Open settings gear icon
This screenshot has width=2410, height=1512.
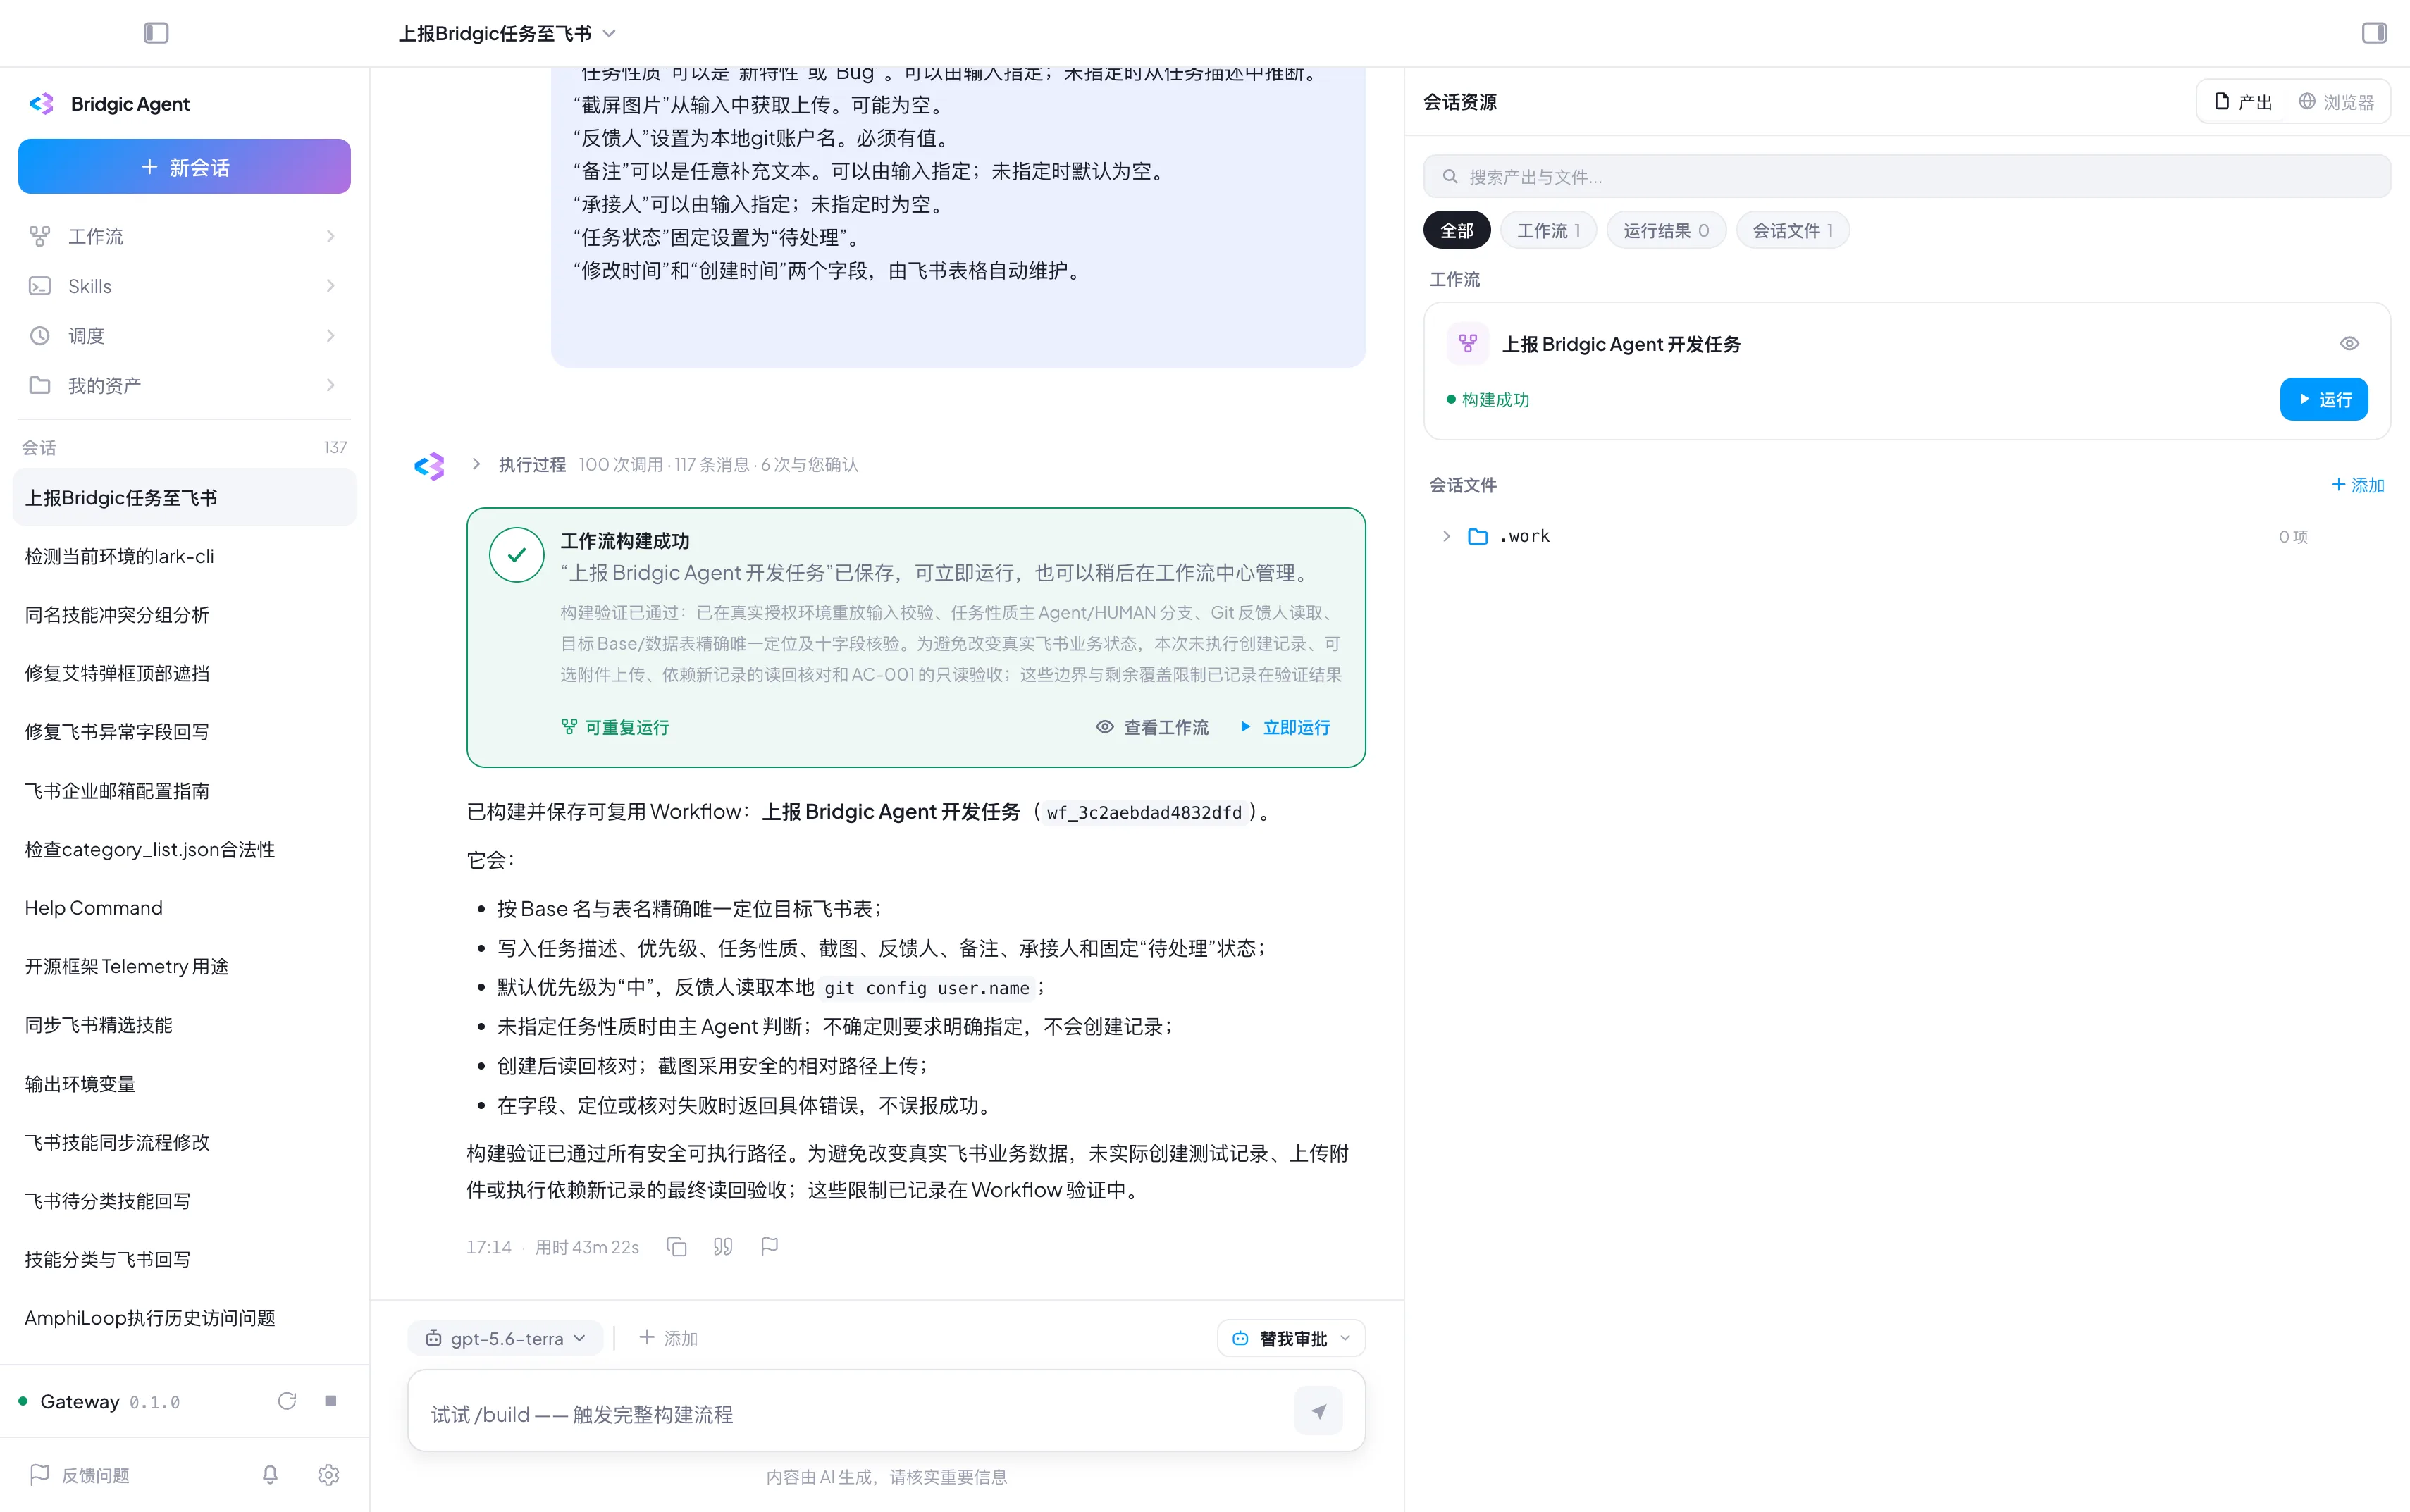point(328,1476)
